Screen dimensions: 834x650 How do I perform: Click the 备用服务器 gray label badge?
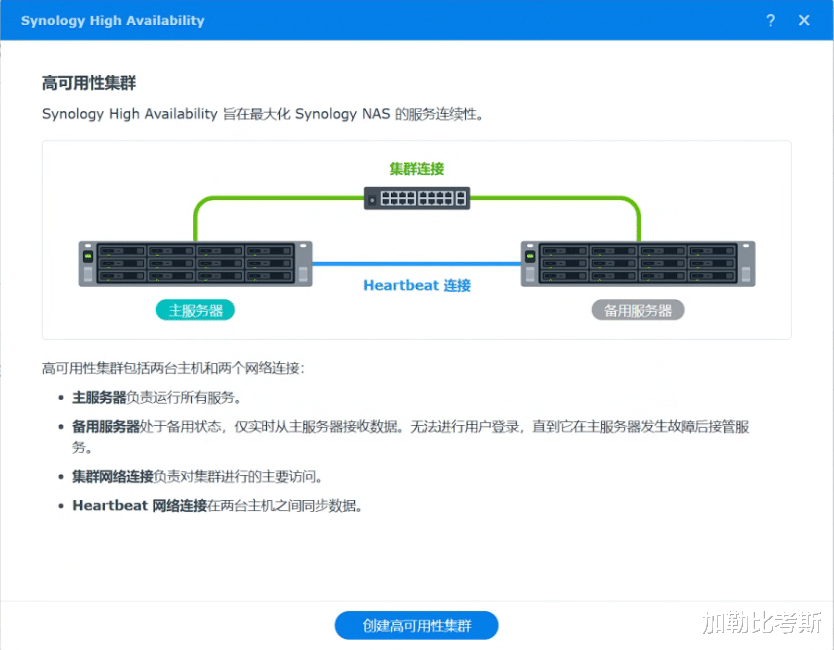coord(638,310)
